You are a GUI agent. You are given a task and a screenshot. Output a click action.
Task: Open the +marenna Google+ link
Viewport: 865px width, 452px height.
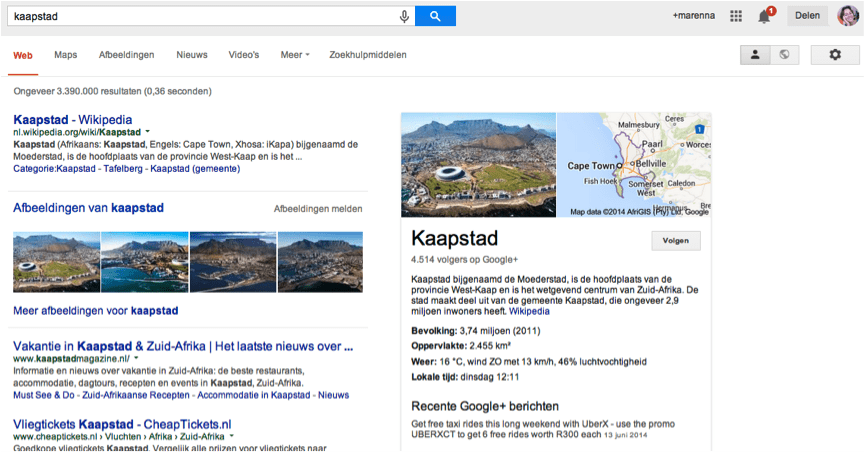(693, 16)
